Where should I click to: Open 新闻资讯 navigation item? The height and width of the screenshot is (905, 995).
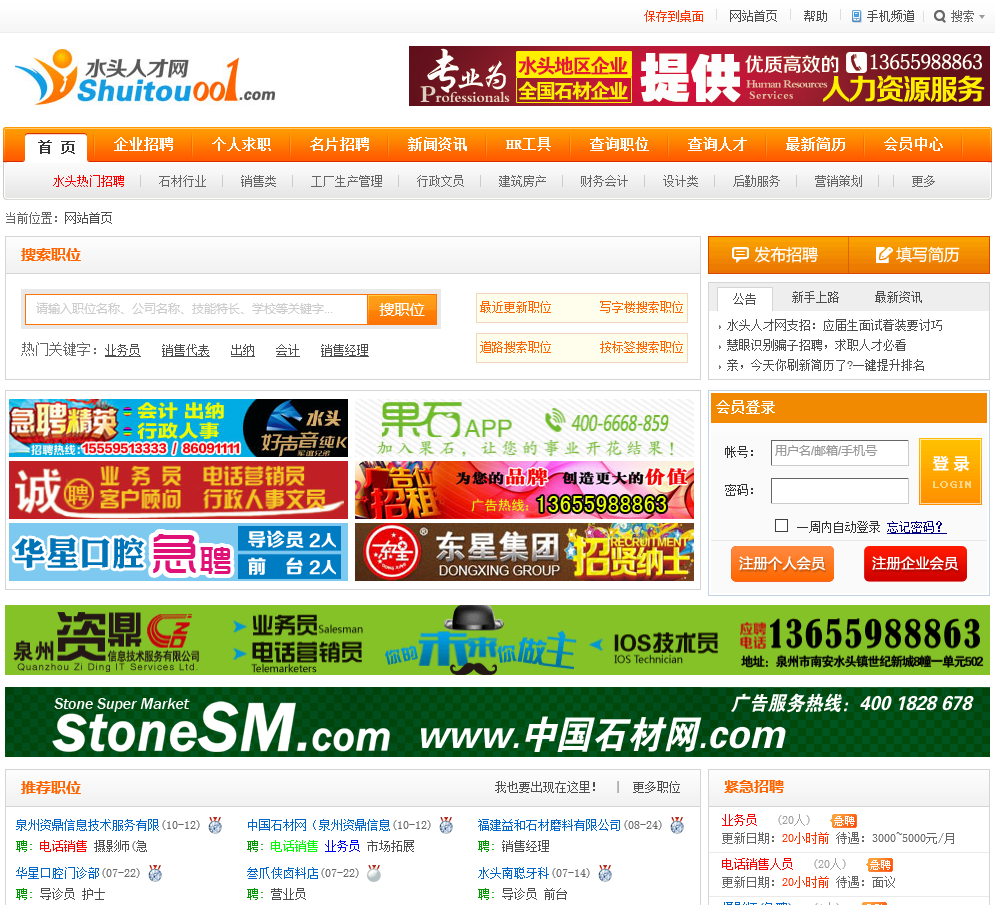437,145
